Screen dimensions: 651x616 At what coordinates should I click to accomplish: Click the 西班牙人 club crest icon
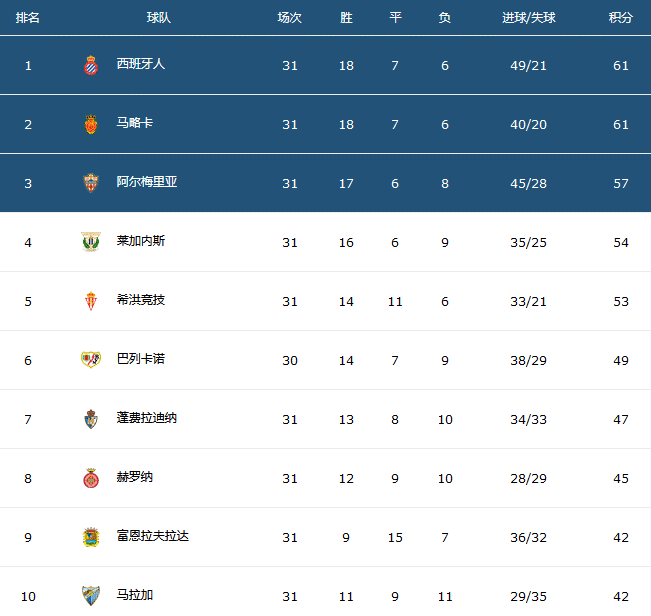point(90,65)
